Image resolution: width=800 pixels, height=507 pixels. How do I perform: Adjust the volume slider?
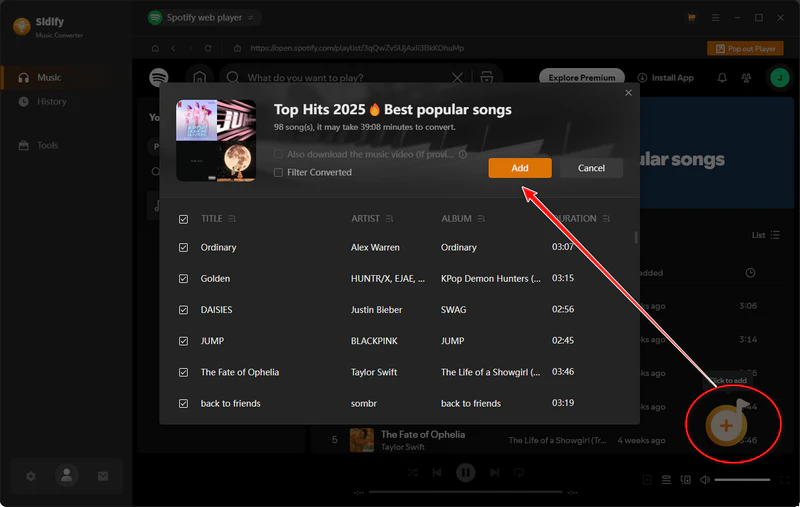coord(742,479)
